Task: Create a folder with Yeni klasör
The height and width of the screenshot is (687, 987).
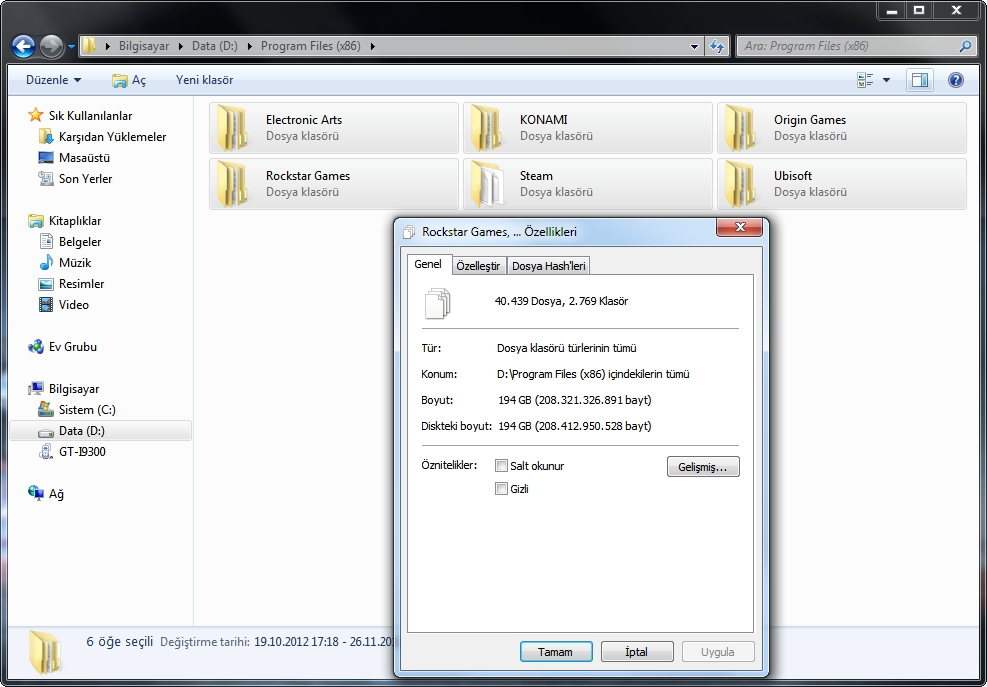Action: (x=205, y=80)
